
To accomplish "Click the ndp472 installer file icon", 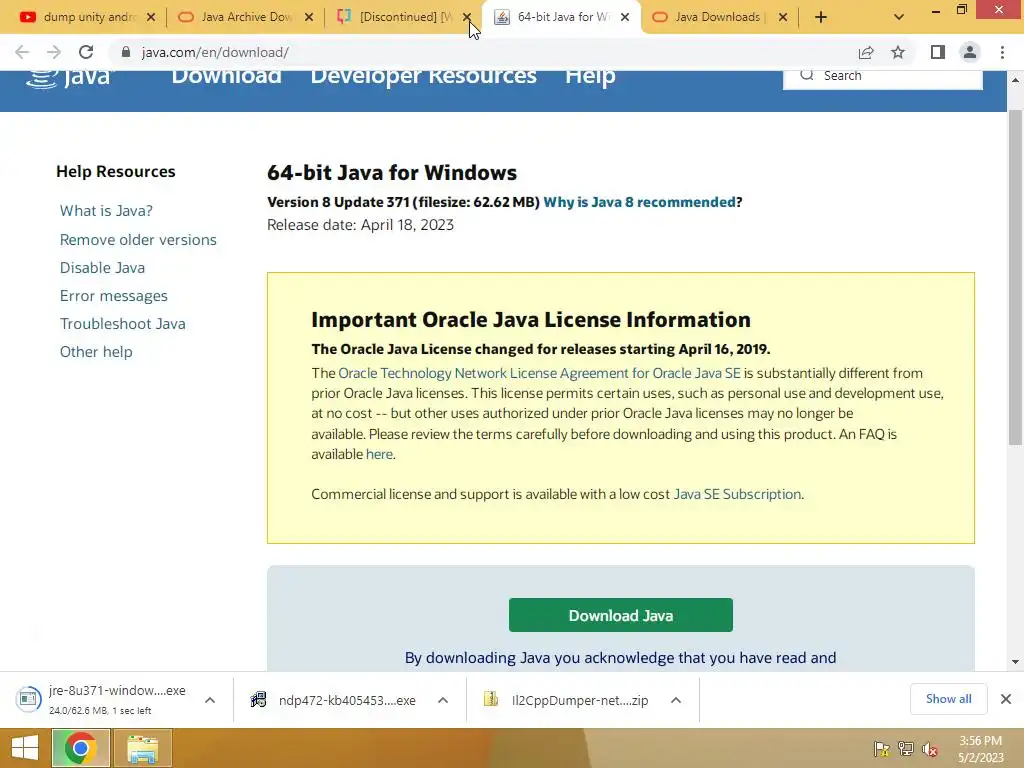I will pyautogui.click(x=259, y=700).
